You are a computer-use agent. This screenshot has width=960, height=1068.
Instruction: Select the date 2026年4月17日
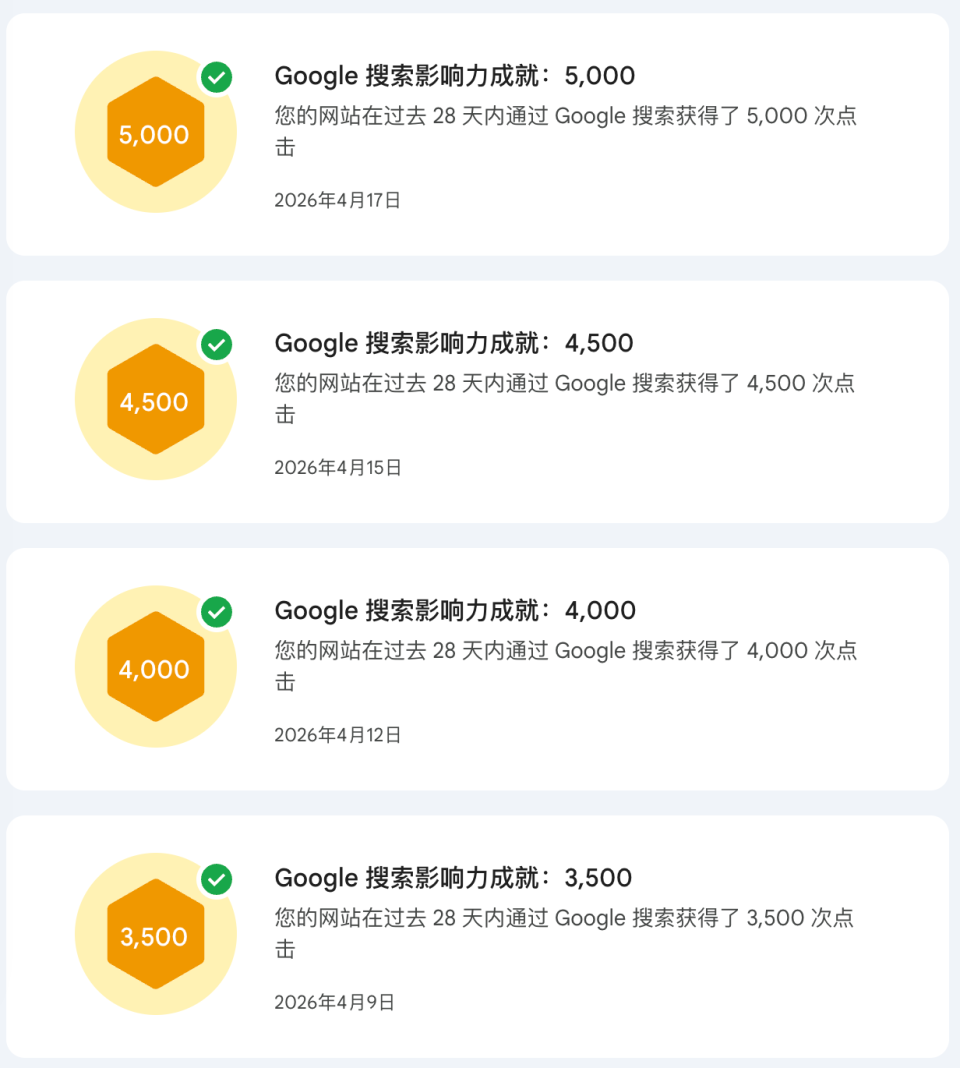tap(337, 200)
